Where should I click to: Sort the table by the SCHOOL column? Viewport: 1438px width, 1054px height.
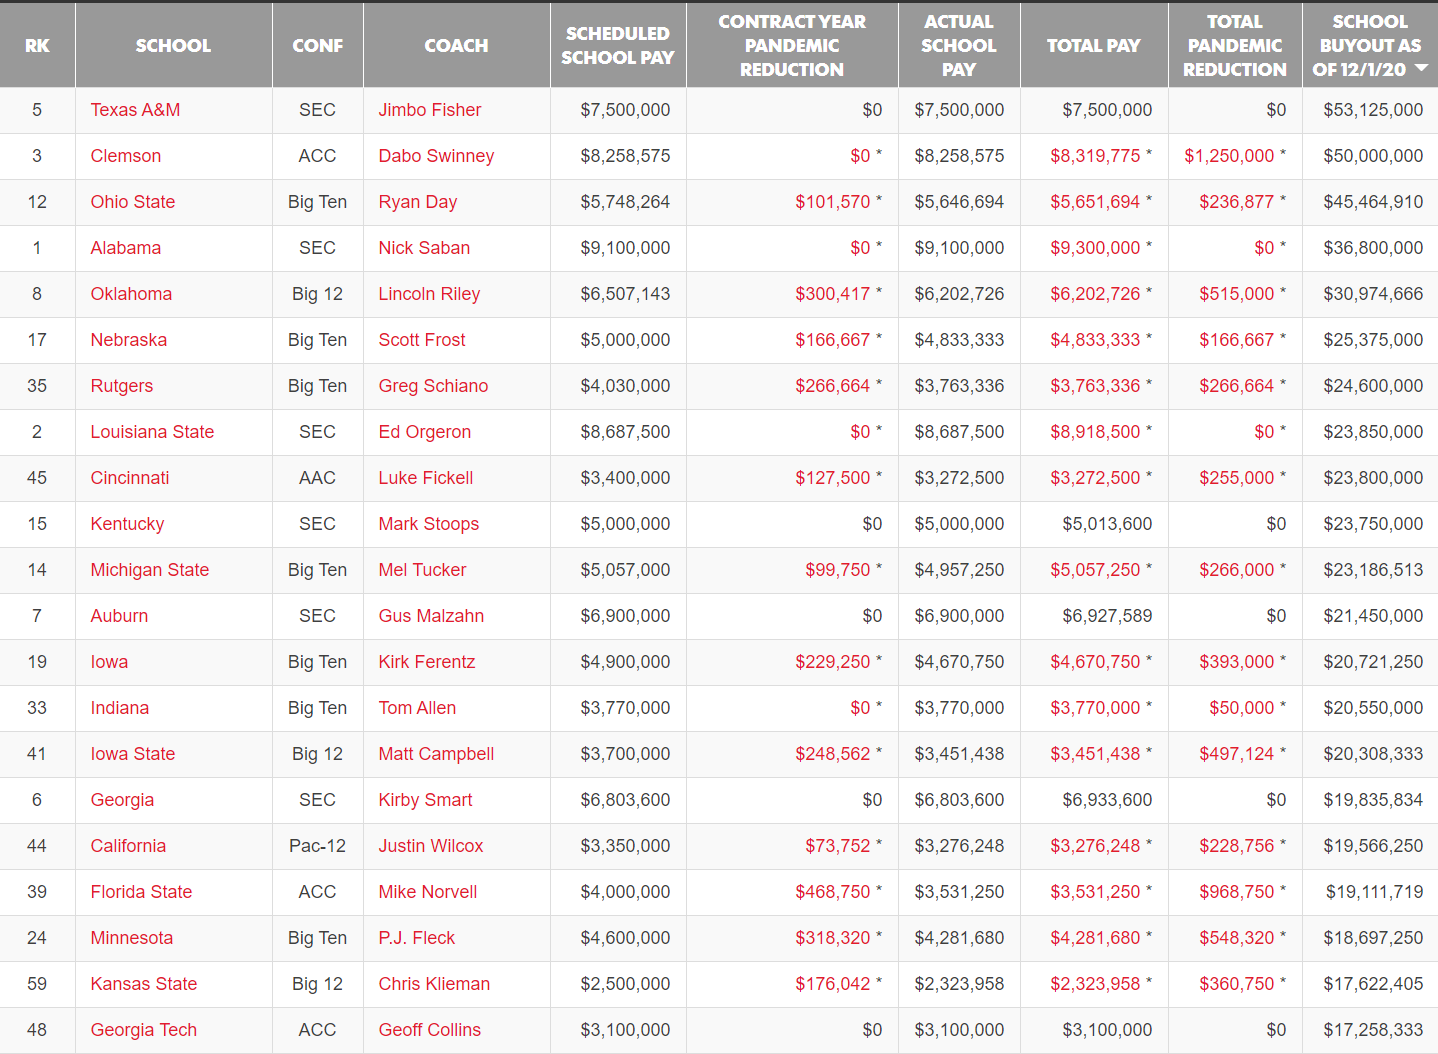(173, 45)
